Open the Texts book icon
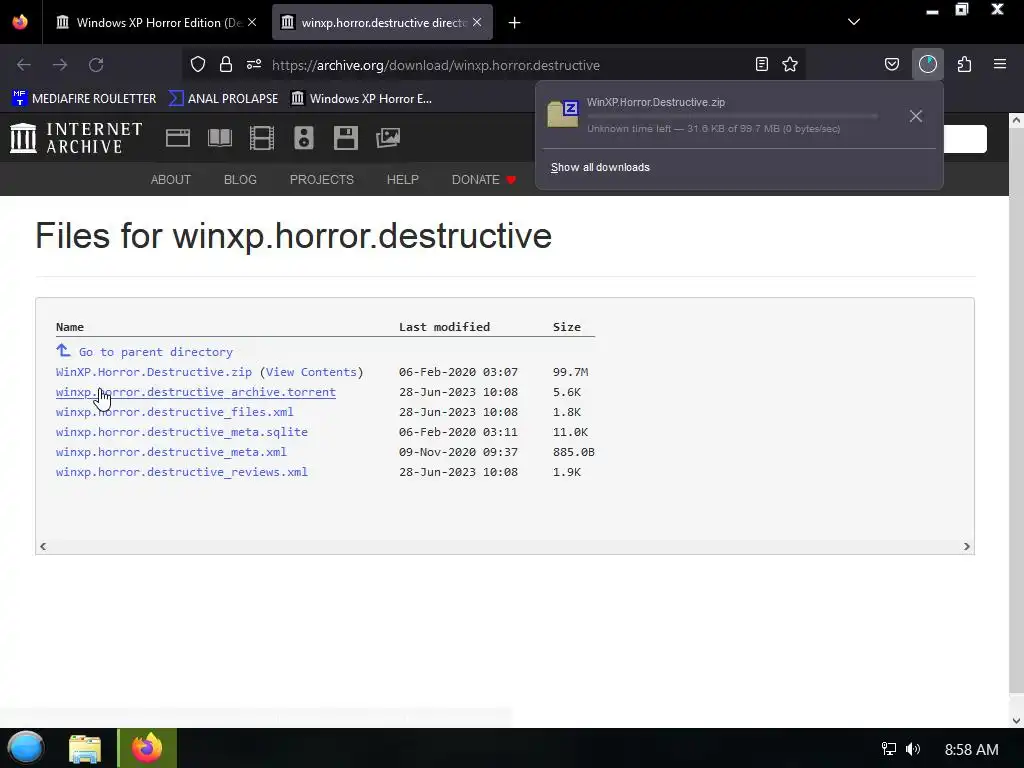Screen dimensions: 1024x768 coord(219,138)
